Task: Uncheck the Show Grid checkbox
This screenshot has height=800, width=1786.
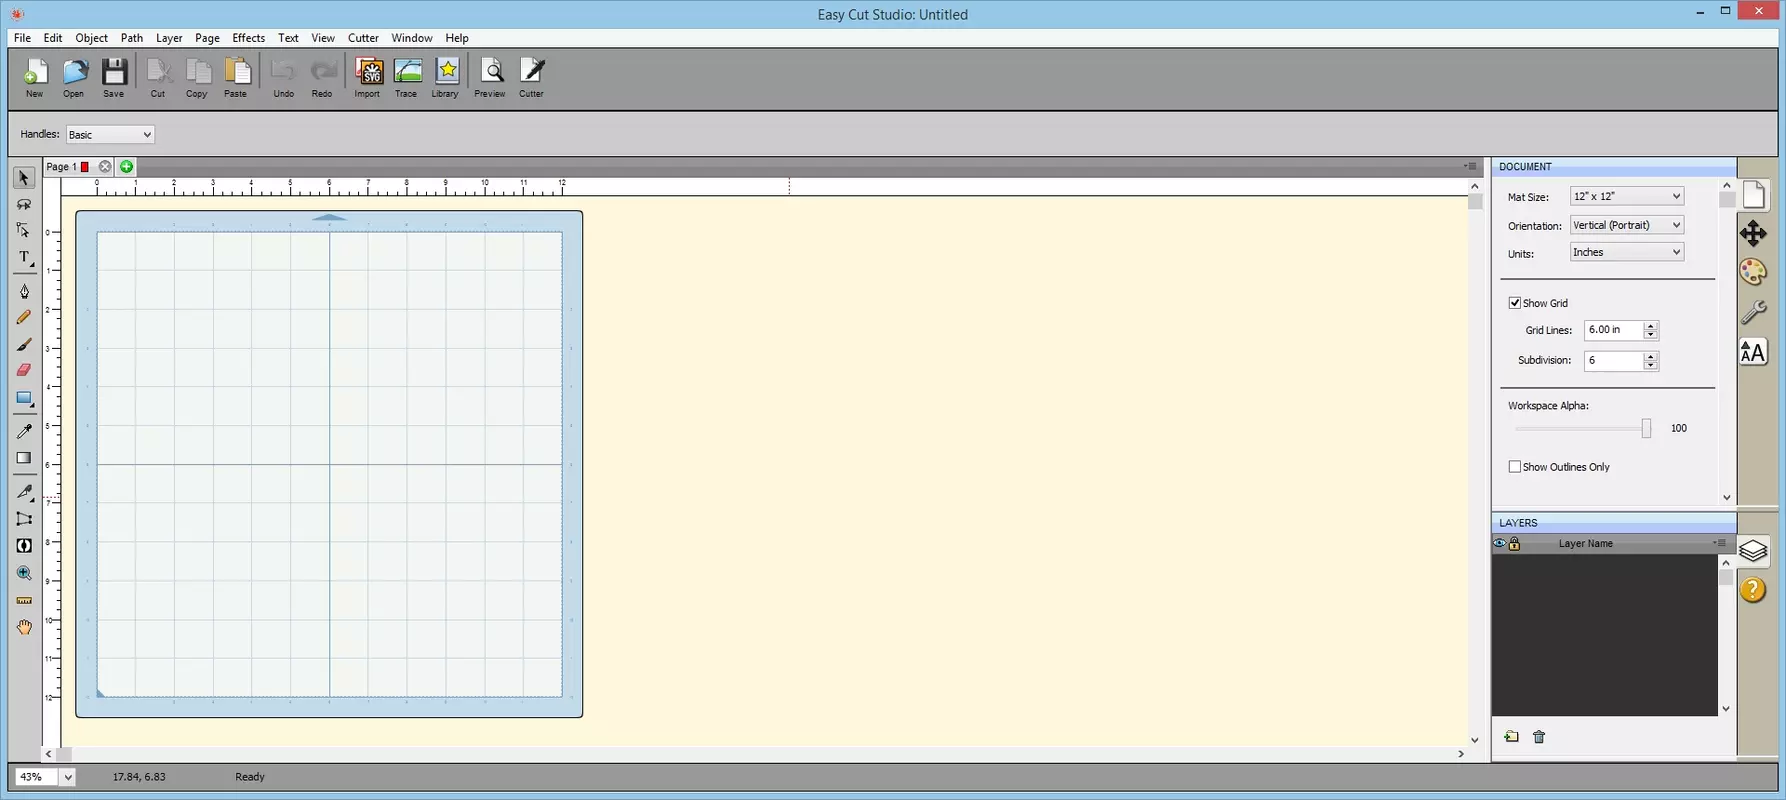Action: (1515, 303)
